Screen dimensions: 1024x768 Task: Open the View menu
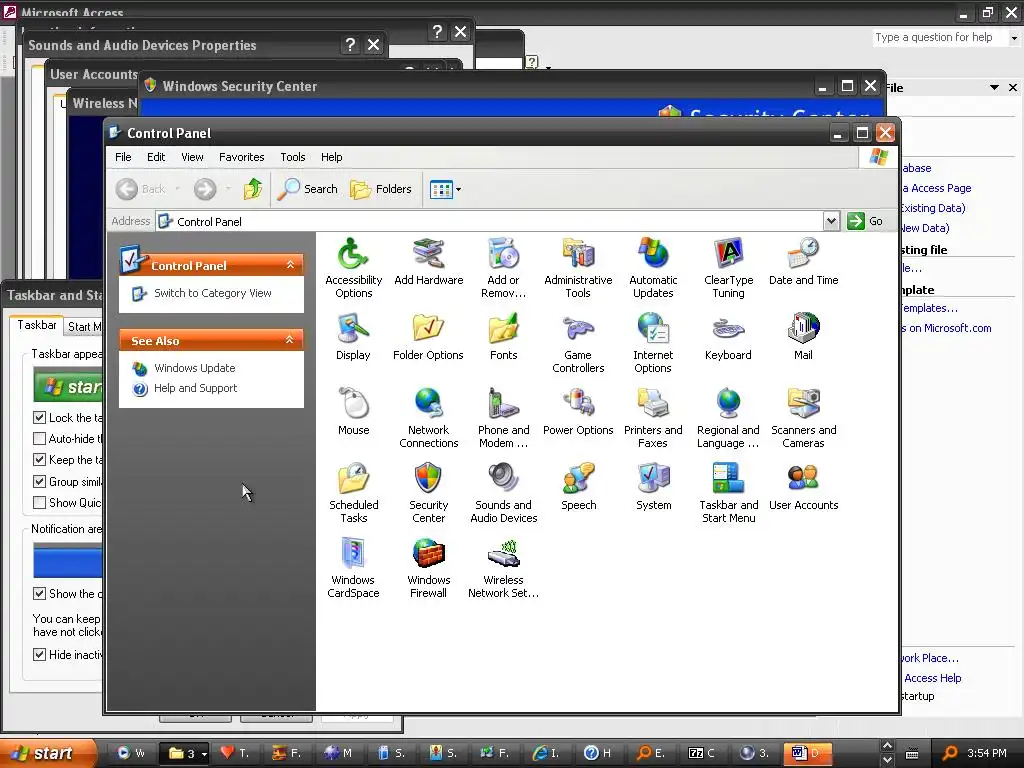pyautogui.click(x=192, y=157)
